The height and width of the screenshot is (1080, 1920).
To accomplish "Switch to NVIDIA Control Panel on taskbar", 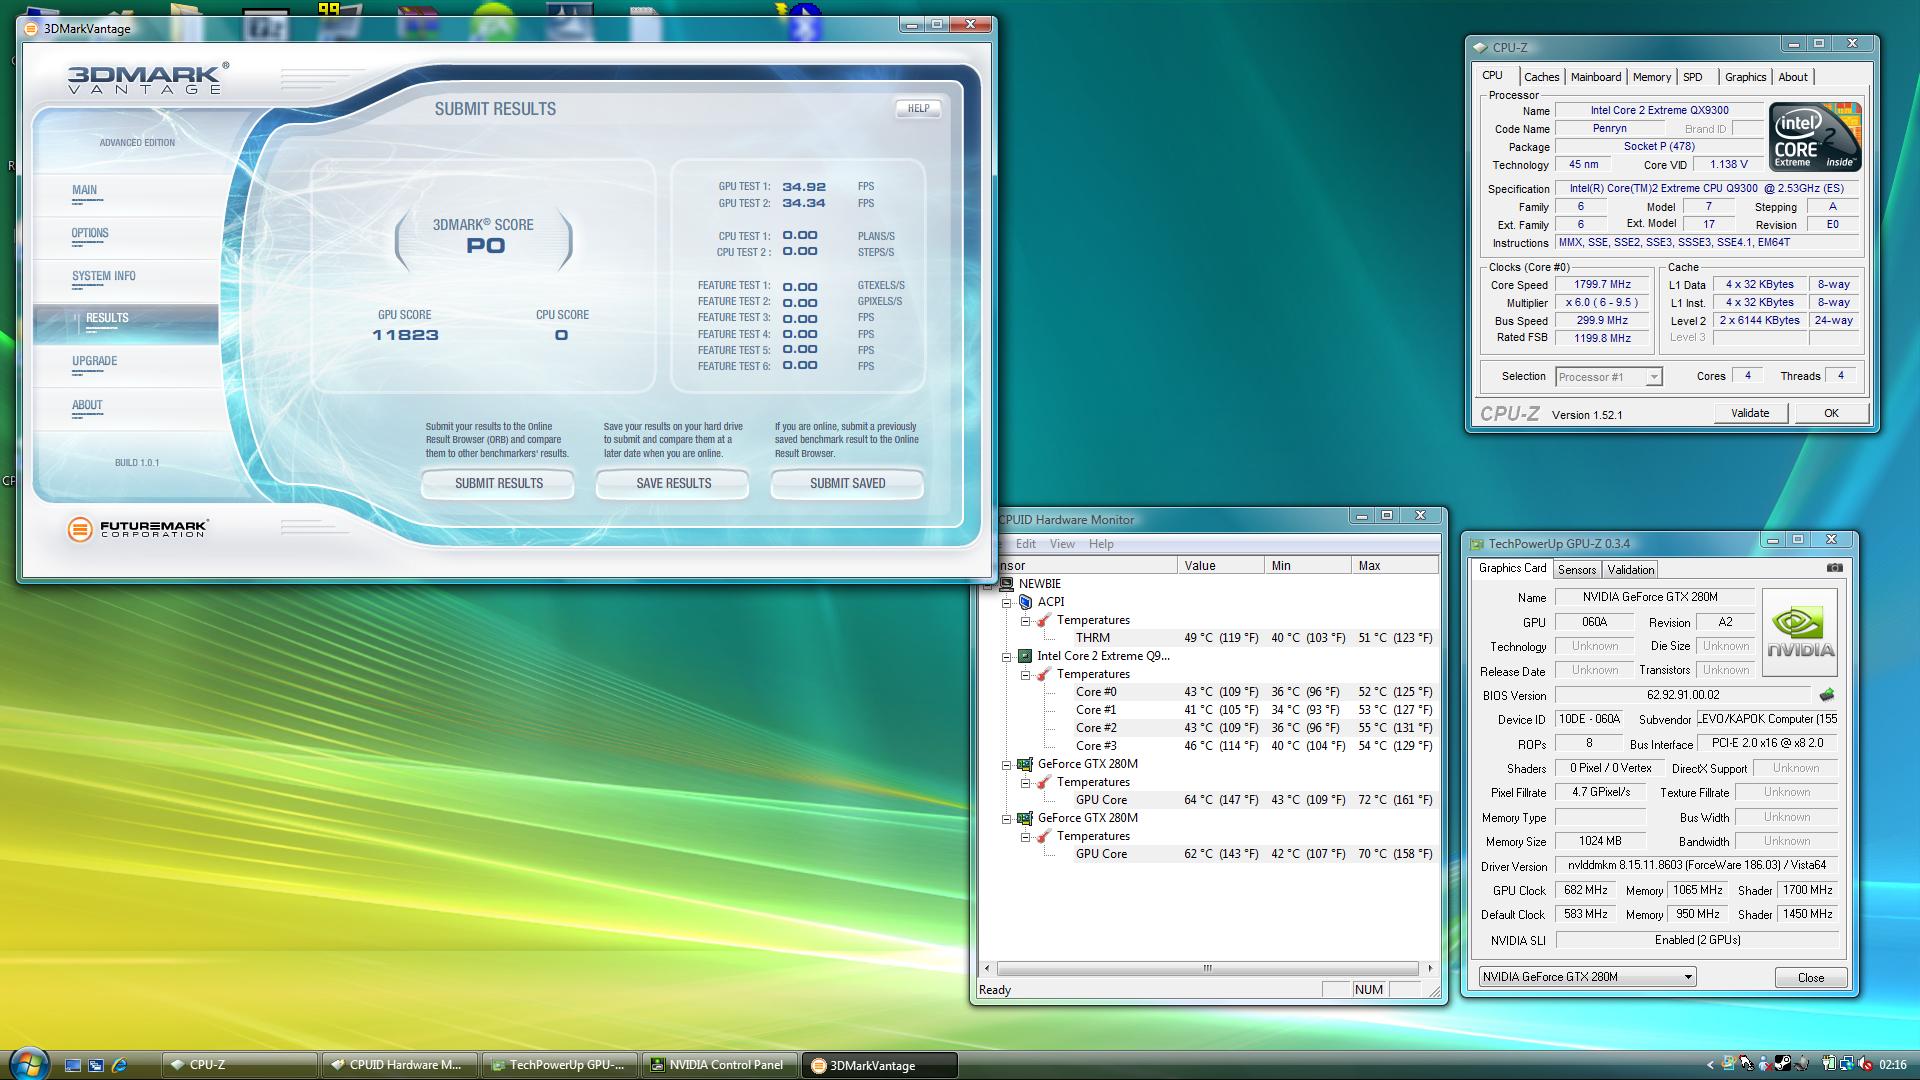I will pos(719,1065).
